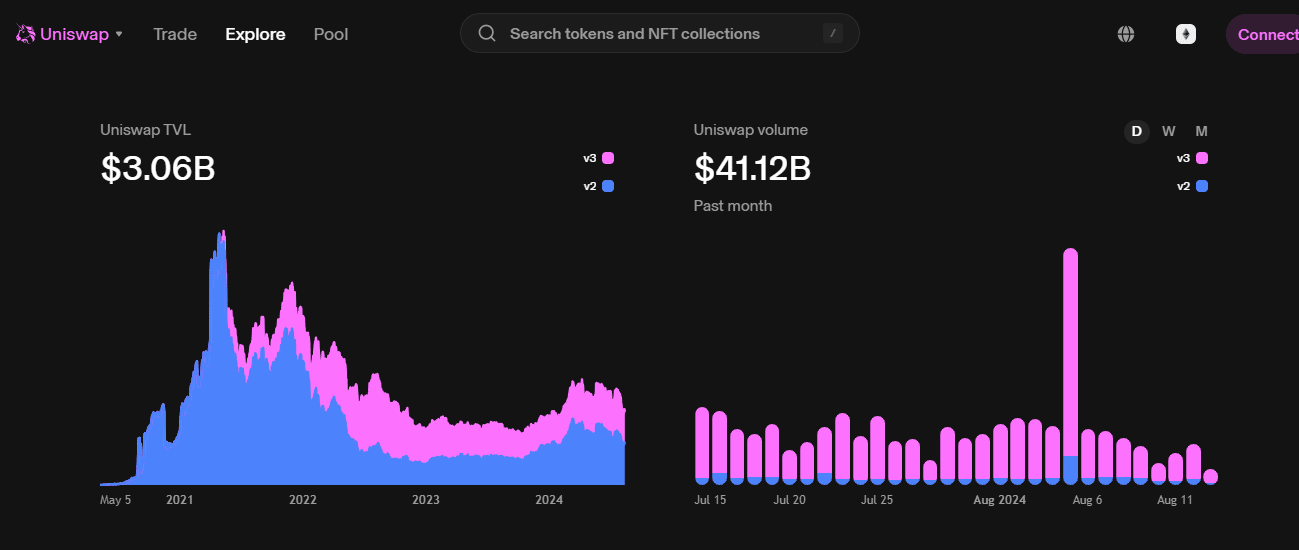Go to the Pool page
The height and width of the screenshot is (550, 1299).
coord(331,34)
